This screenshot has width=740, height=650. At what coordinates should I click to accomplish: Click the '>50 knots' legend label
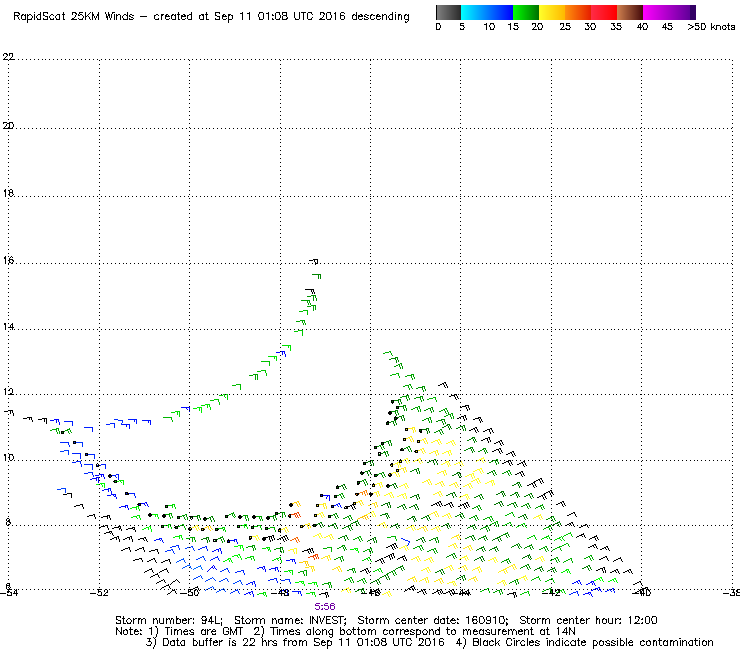point(711,27)
